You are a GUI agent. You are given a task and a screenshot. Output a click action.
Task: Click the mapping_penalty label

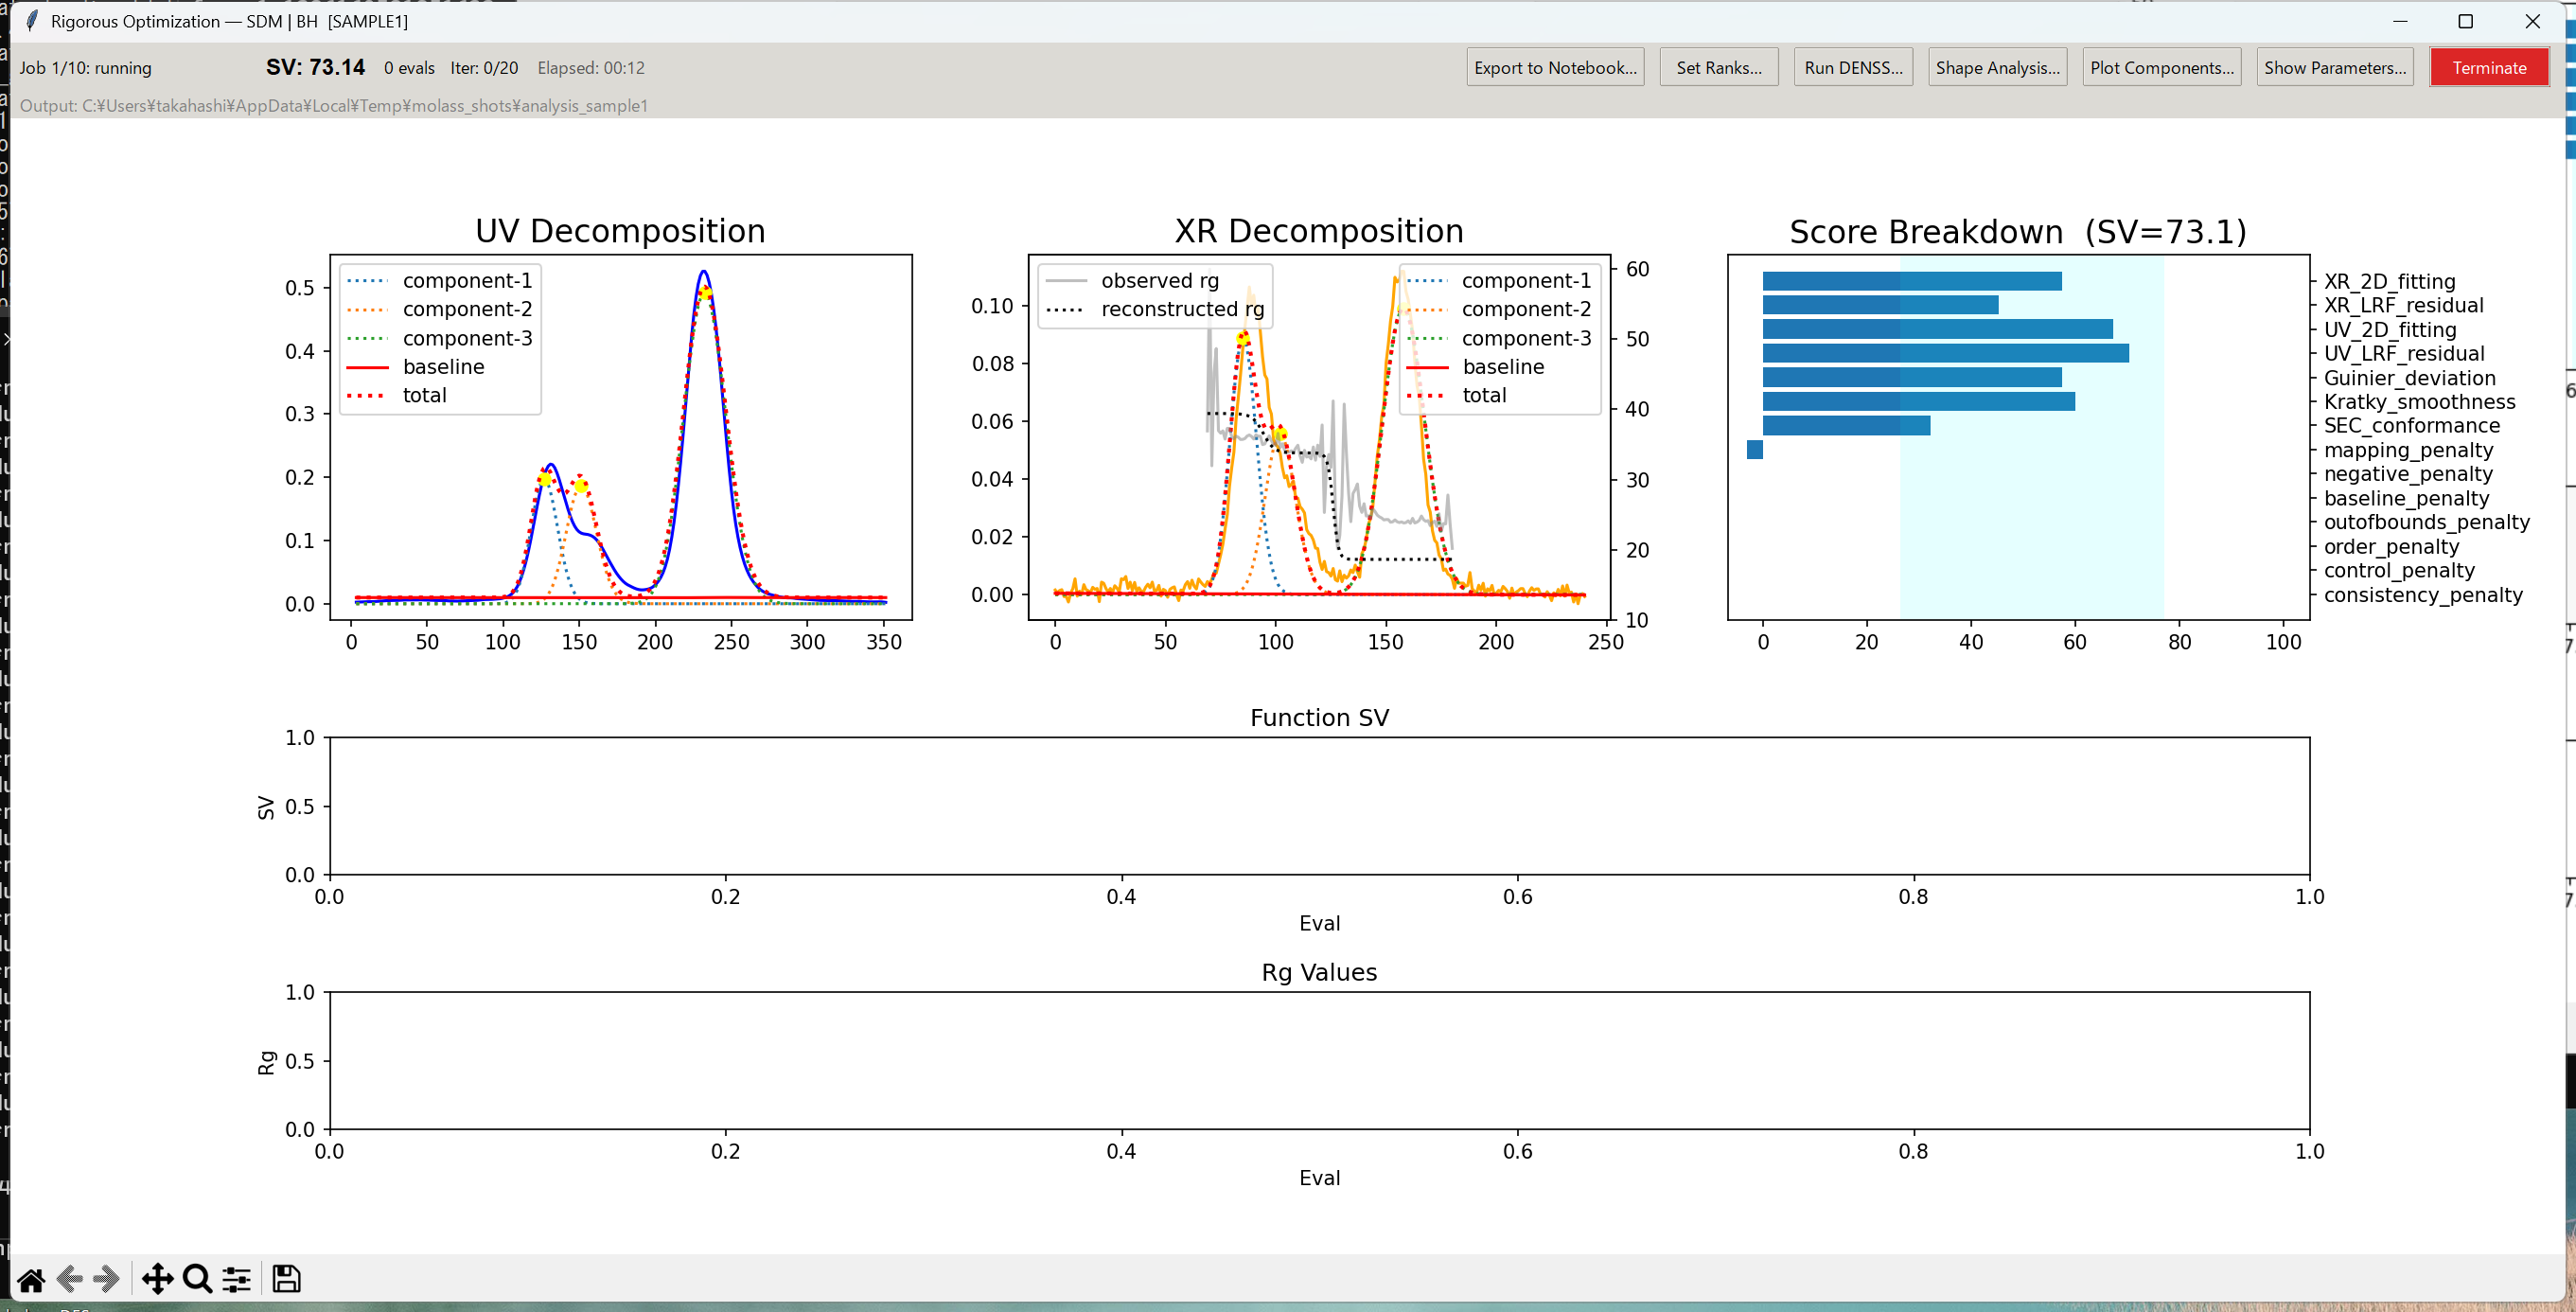2408,450
